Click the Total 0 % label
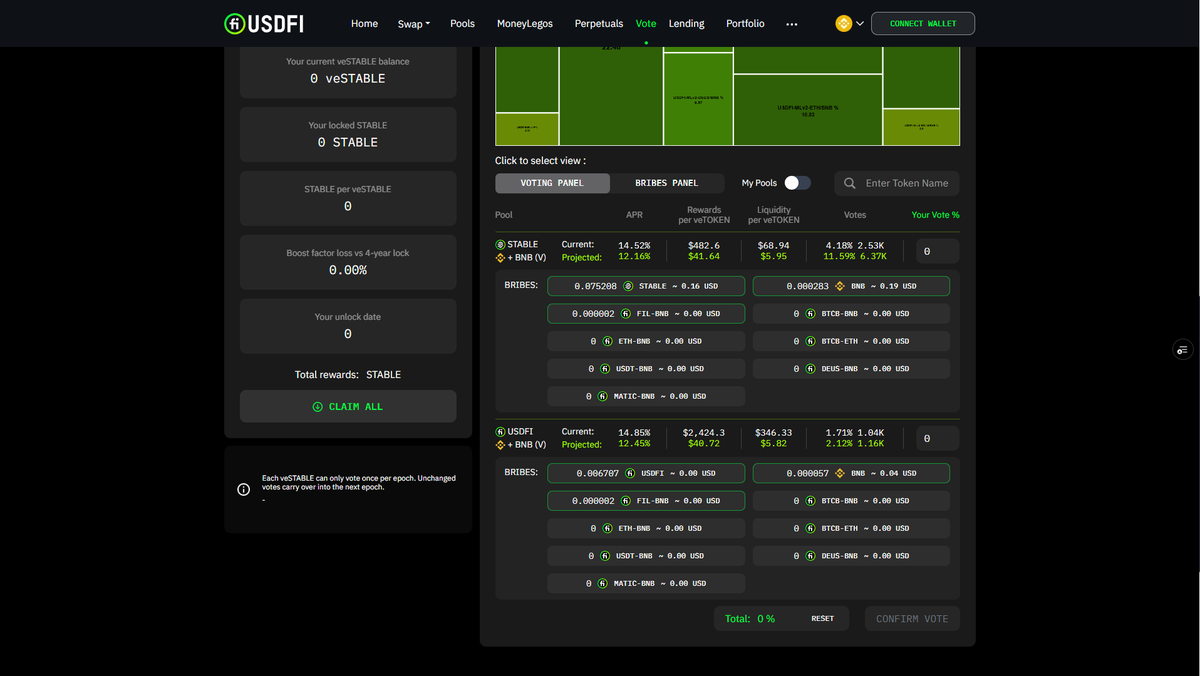 [x=750, y=619]
